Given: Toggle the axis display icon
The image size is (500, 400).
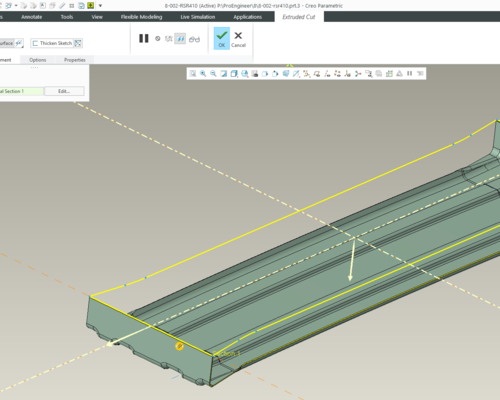Looking at the screenshot, I should point(327,74).
